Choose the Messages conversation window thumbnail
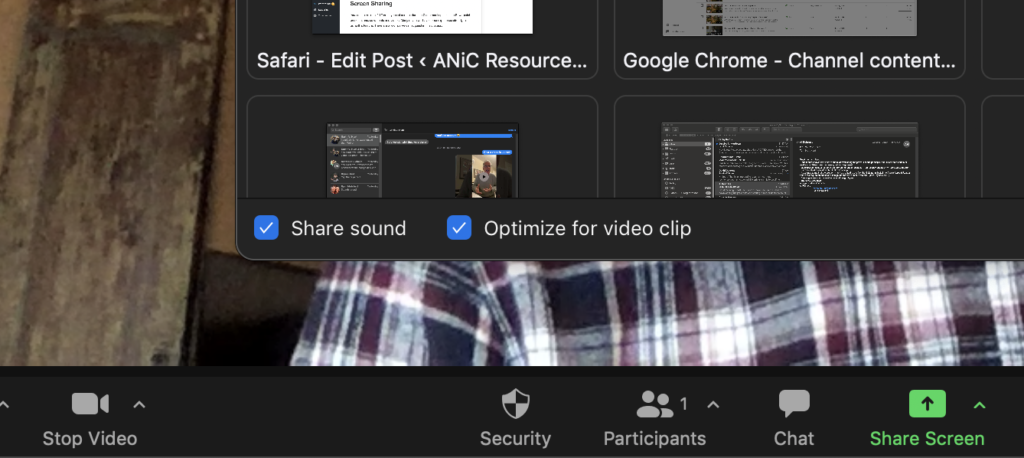Screen dimensions: 1024x458 pyautogui.click(x=421, y=158)
